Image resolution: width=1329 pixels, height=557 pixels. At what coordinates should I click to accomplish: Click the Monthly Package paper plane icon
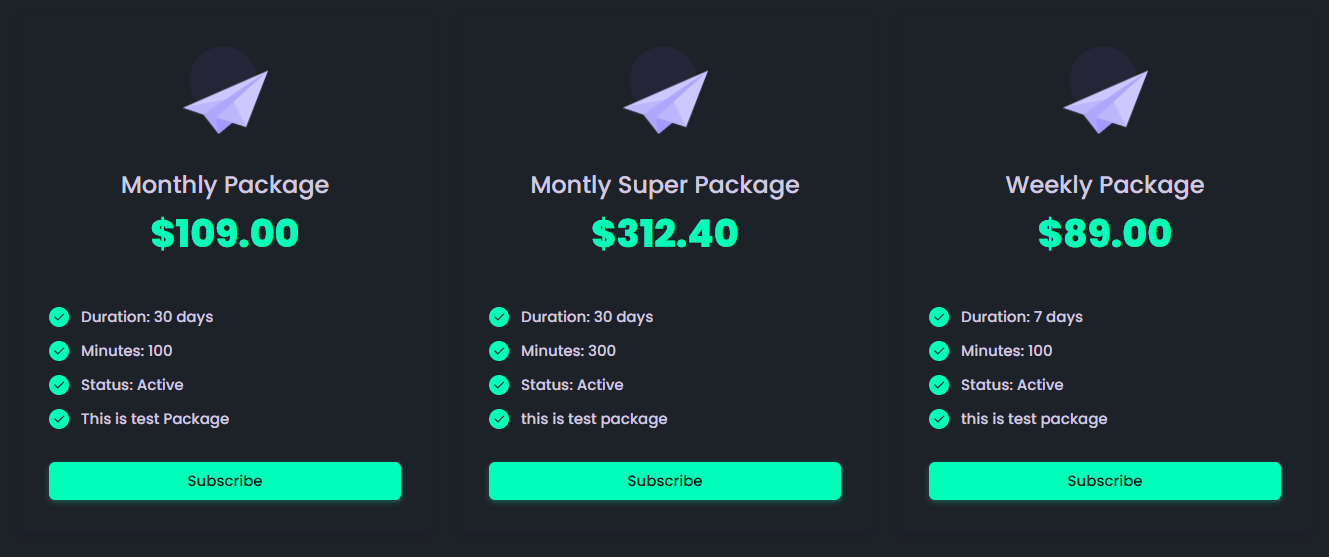[x=226, y=100]
